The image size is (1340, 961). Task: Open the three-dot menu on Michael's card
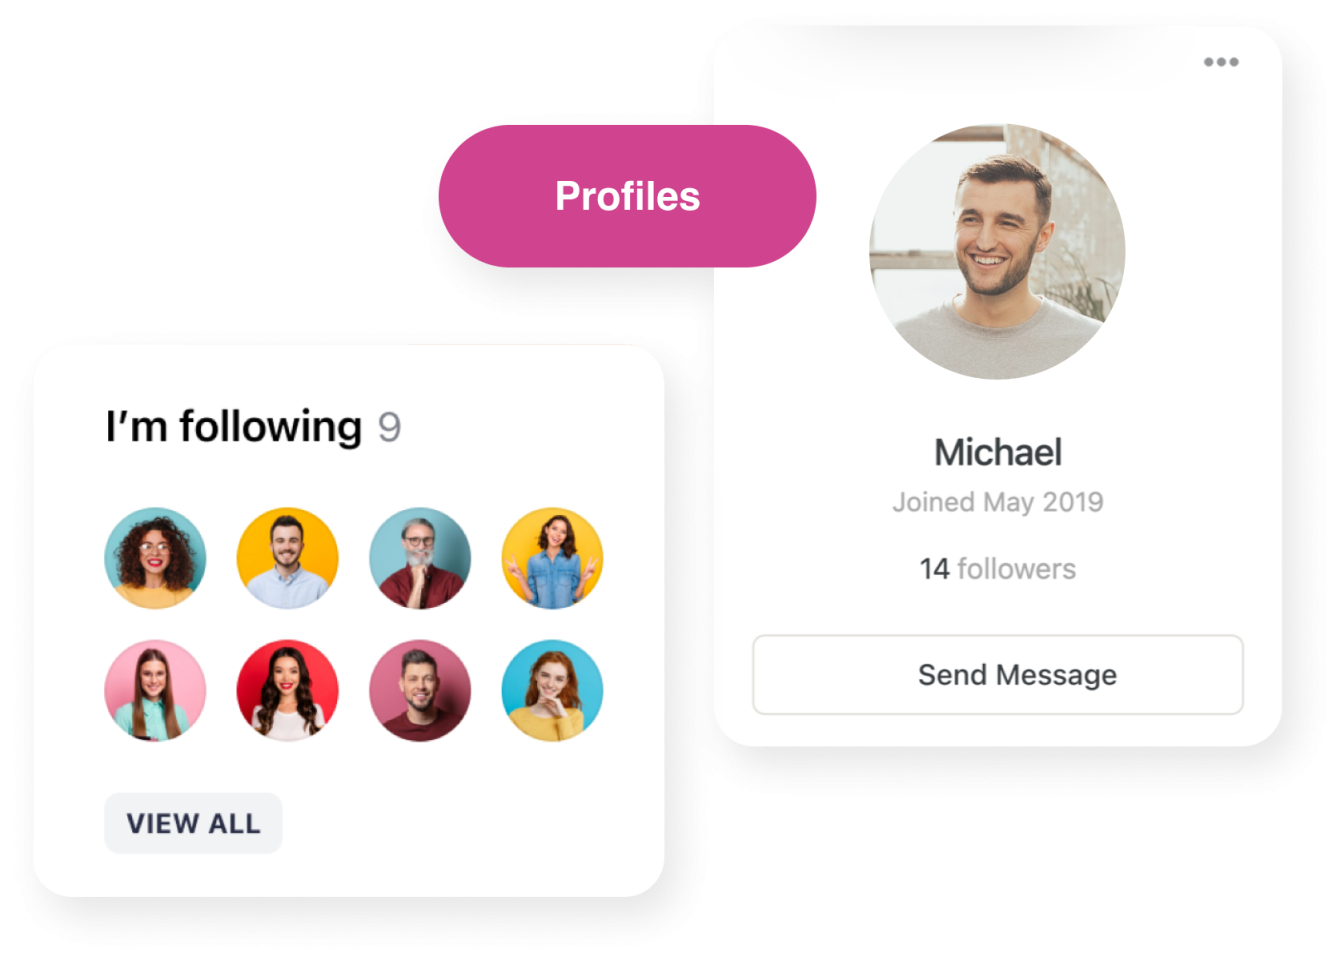click(x=1220, y=62)
